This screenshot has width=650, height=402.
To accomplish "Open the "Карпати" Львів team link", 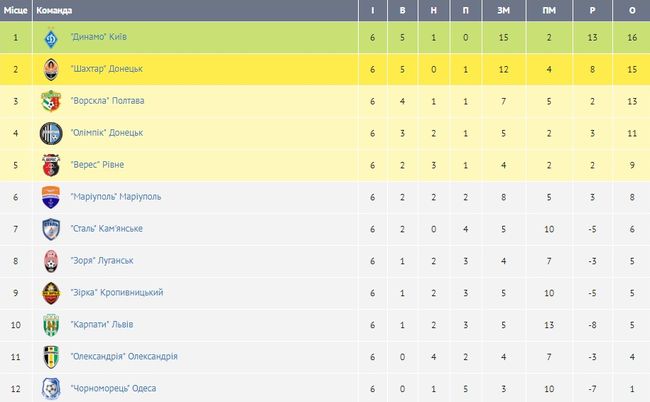I will click(x=102, y=325).
